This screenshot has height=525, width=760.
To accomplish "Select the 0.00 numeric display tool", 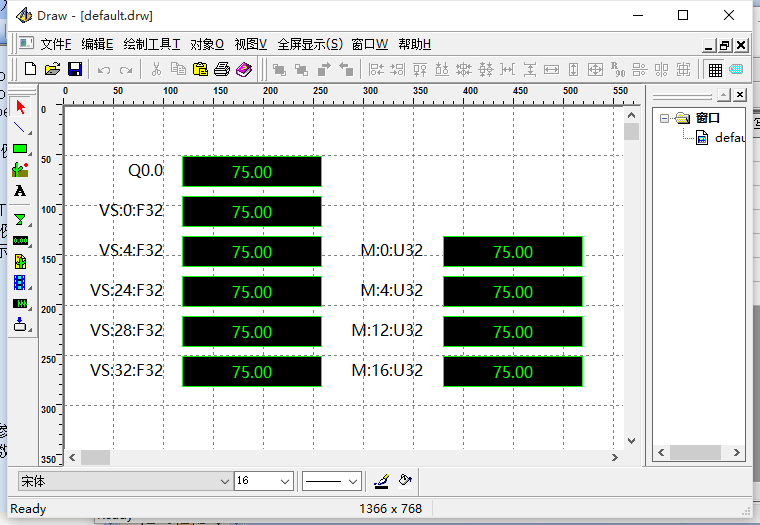I will (20, 240).
